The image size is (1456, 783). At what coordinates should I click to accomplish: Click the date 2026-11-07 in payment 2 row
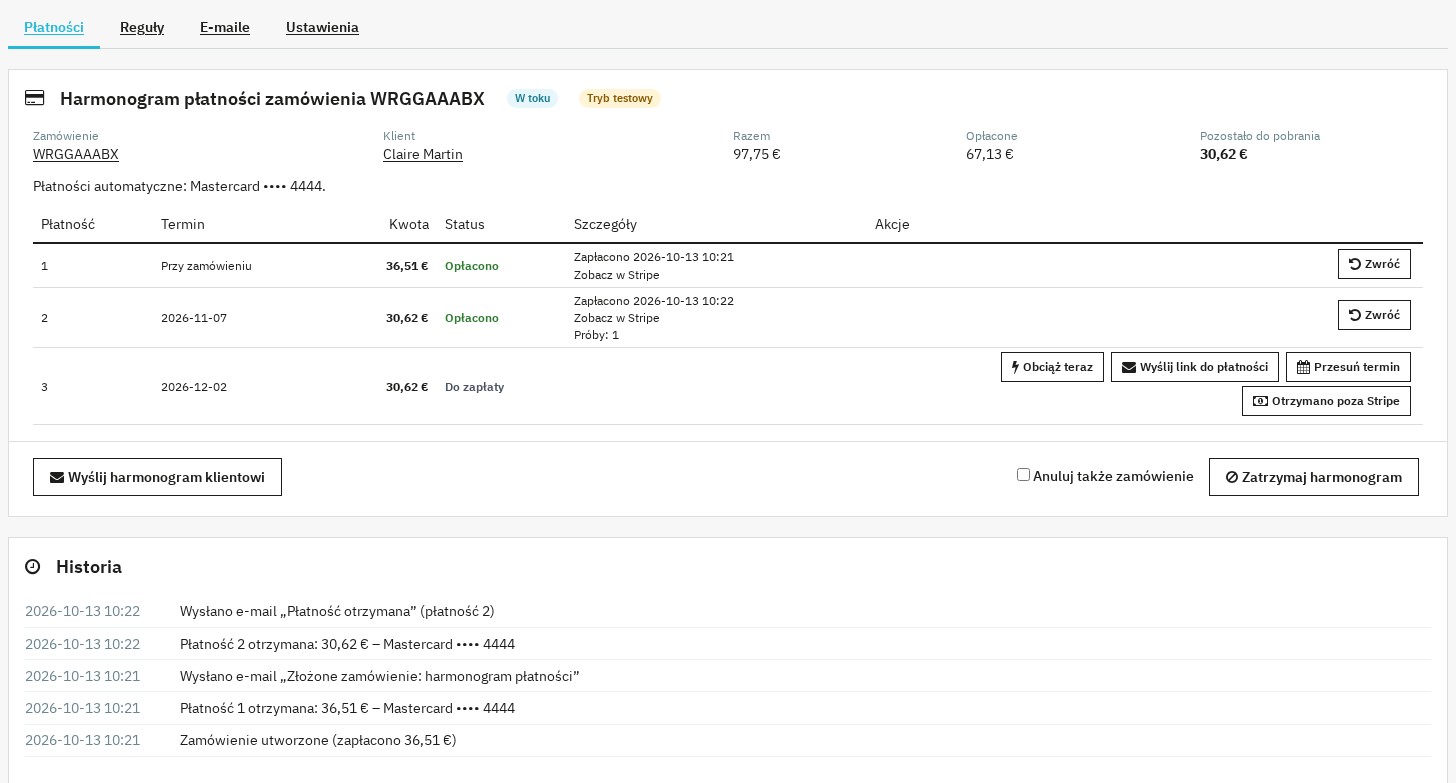[x=194, y=318]
